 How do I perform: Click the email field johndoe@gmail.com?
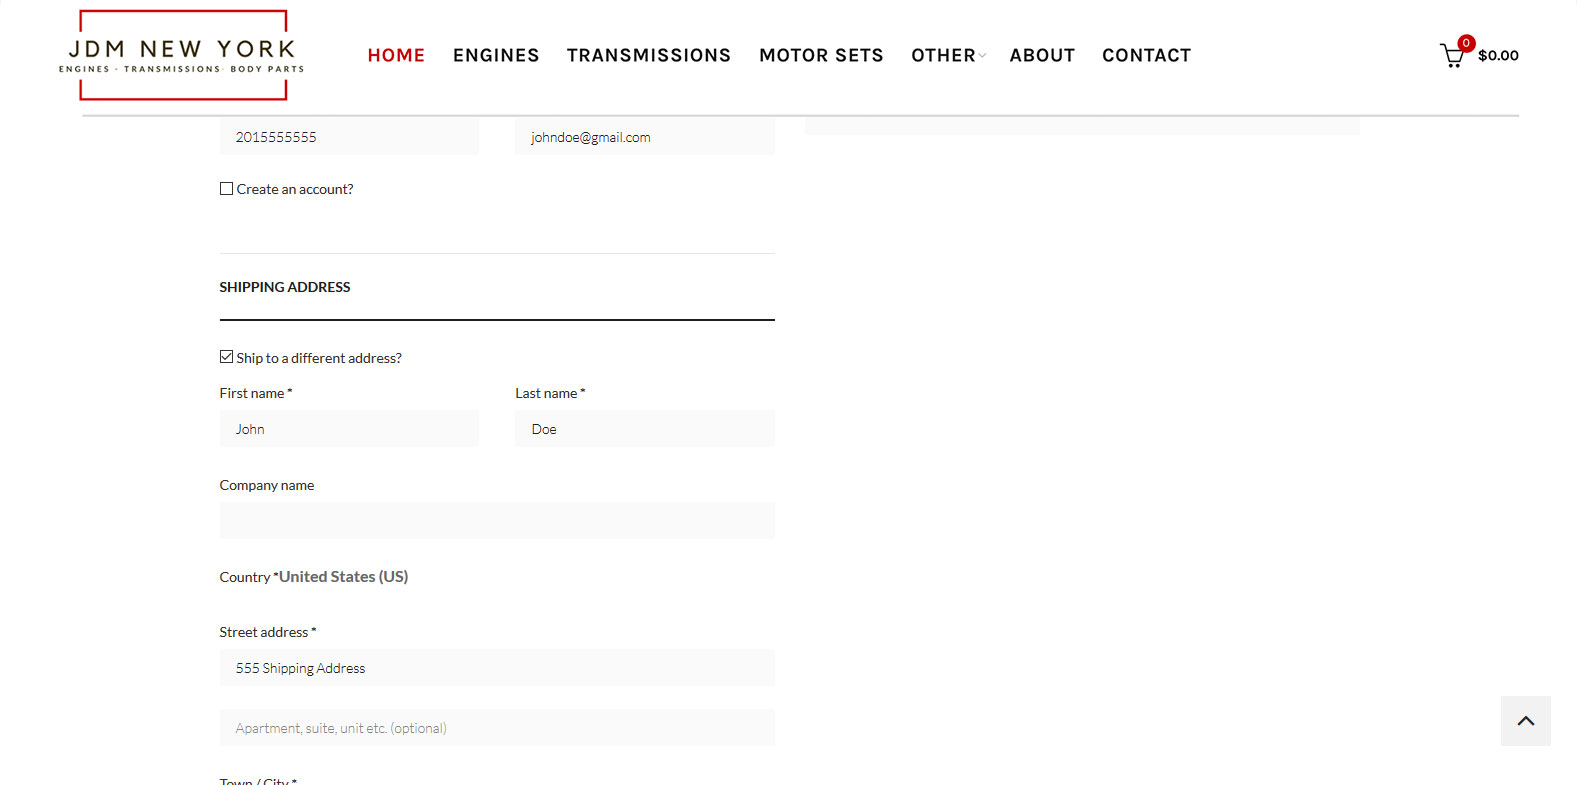point(645,137)
